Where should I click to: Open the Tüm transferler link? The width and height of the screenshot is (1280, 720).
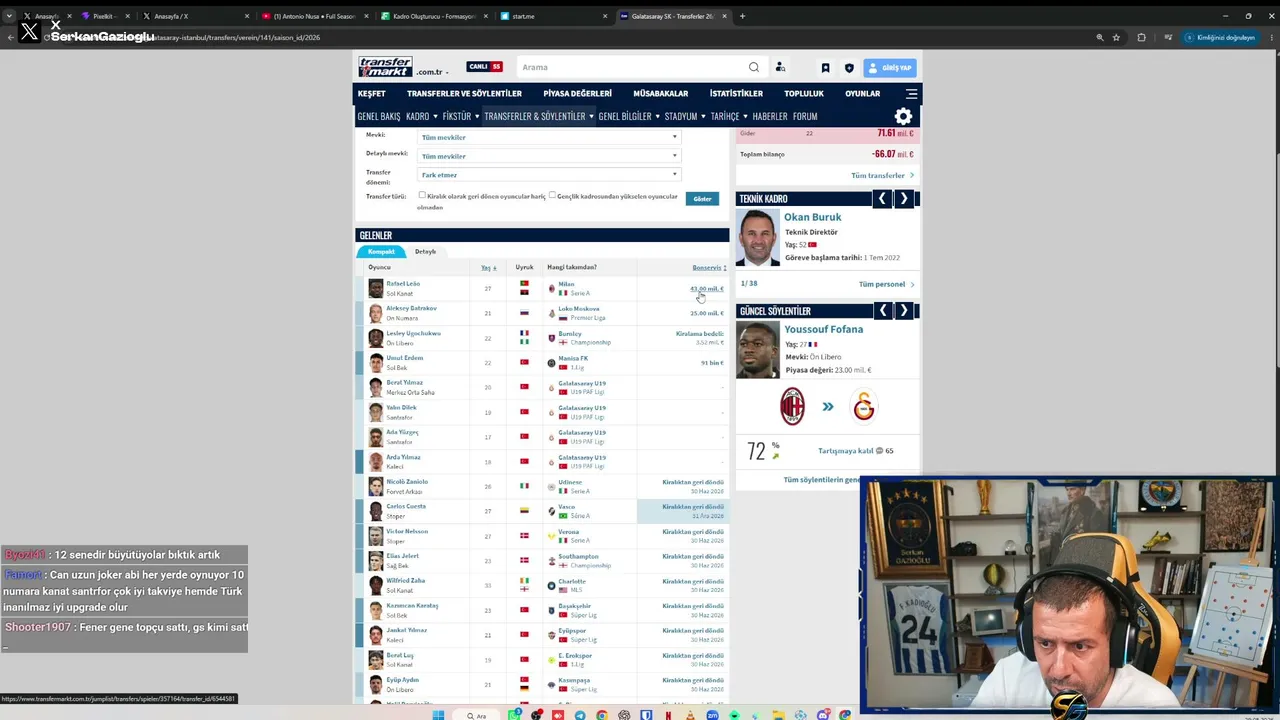click(x=882, y=176)
